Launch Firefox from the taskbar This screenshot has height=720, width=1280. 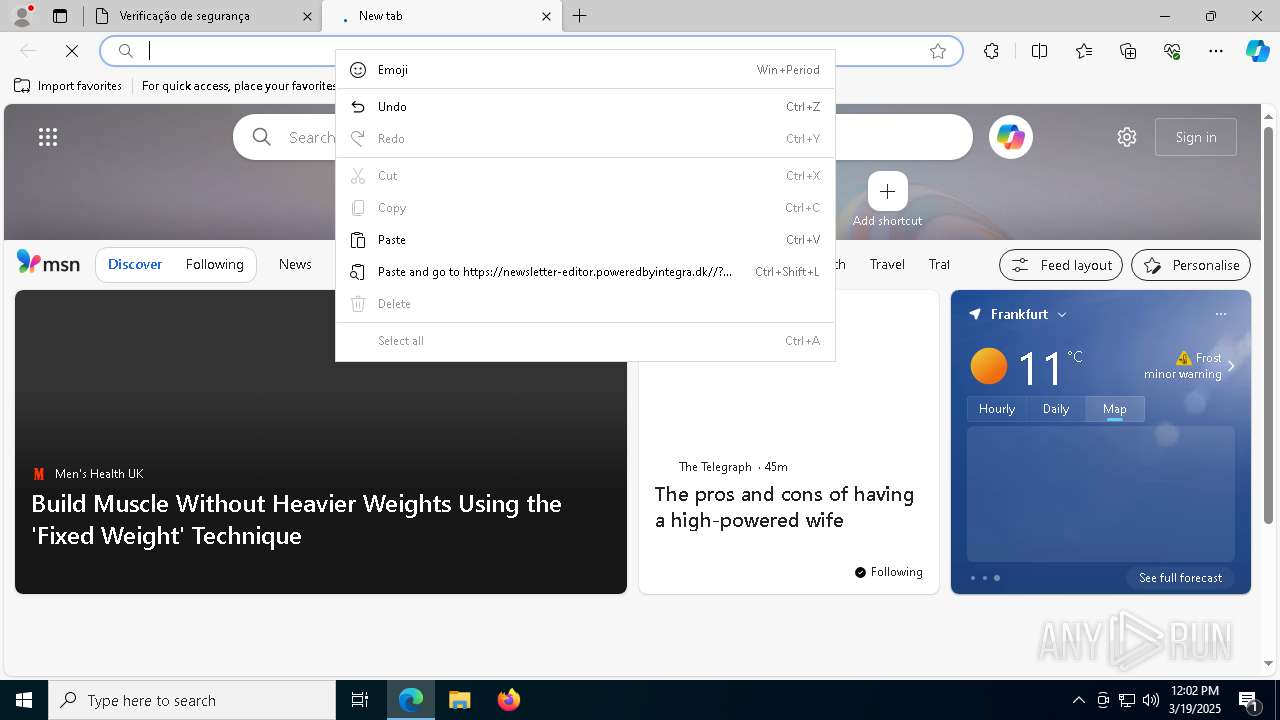pyautogui.click(x=509, y=700)
